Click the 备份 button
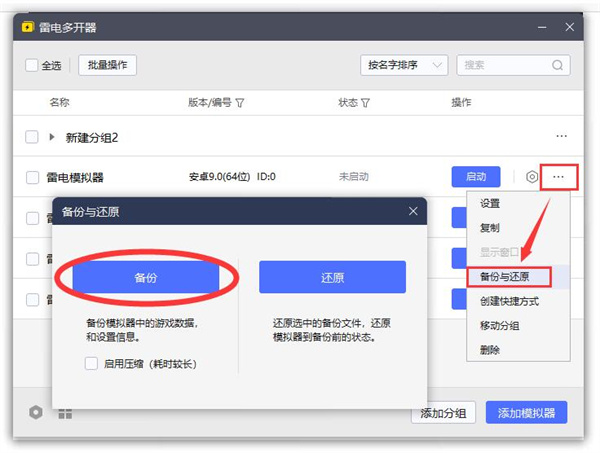600x453 pixels. (146, 277)
